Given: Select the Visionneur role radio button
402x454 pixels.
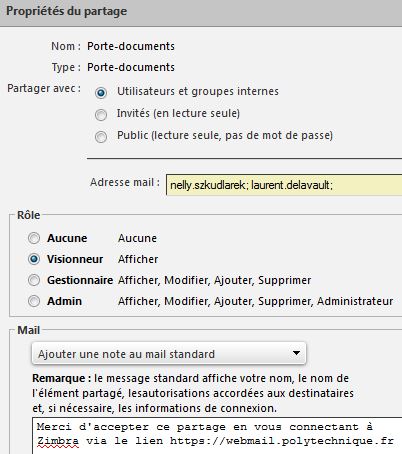Looking at the screenshot, I should (x=34, y=259).
